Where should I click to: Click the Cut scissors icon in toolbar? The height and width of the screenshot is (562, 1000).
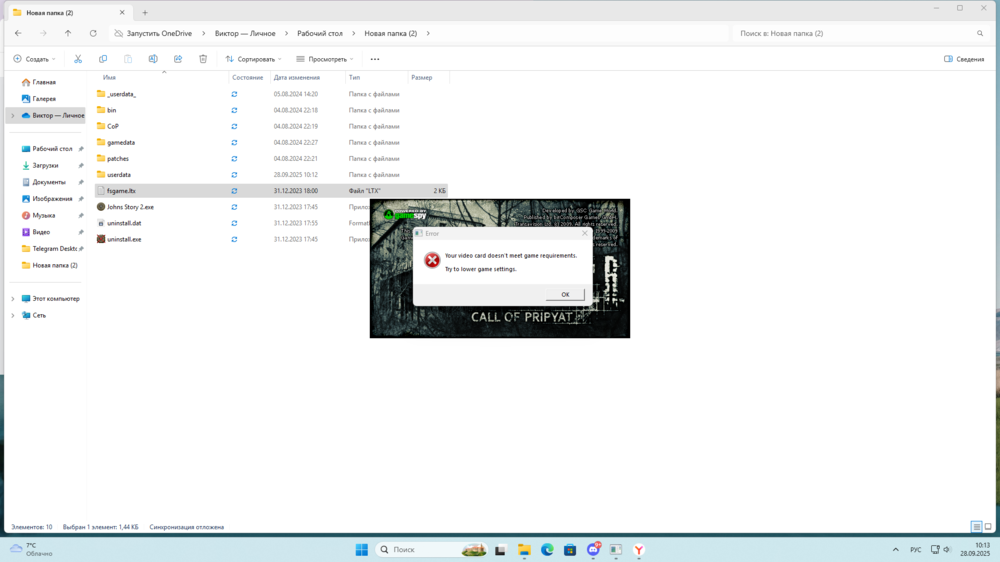click(x=77, y=59)
